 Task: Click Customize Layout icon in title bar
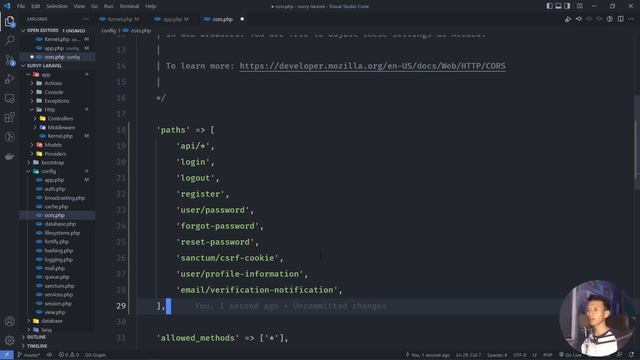[x=580, y=6]
